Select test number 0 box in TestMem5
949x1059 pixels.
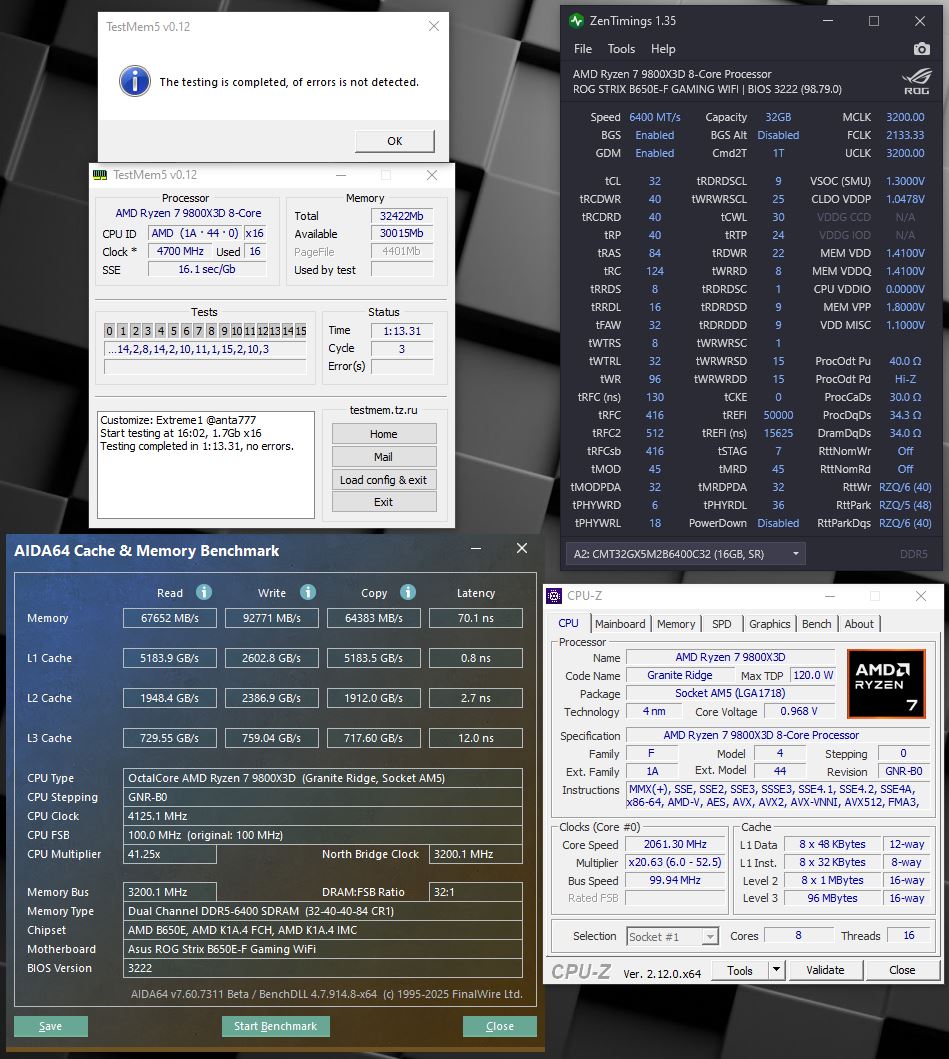click(x=109, y=331)
